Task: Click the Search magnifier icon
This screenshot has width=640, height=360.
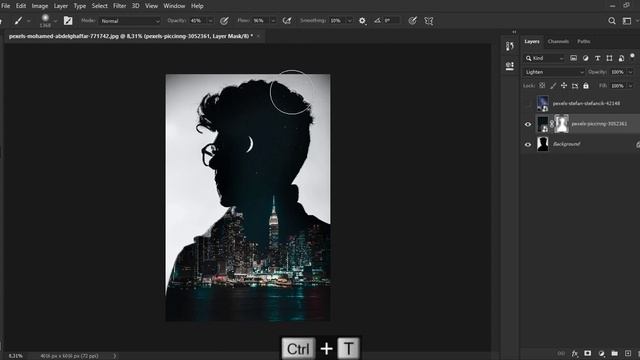Action: tap(612, 21)
